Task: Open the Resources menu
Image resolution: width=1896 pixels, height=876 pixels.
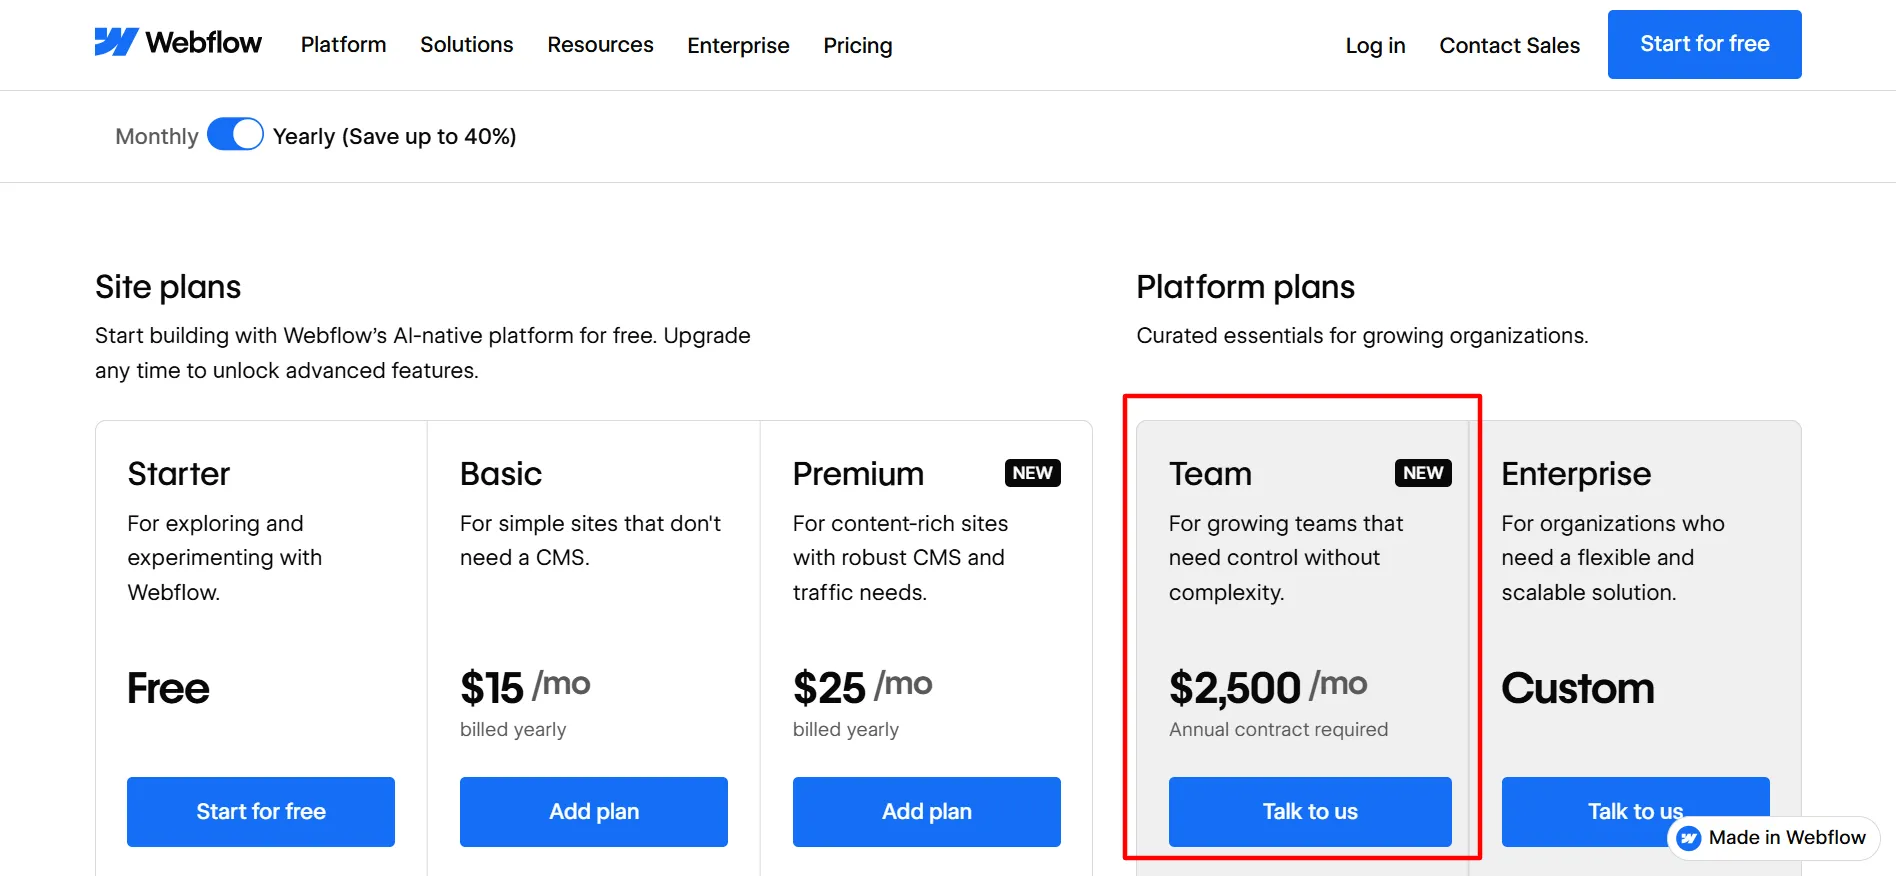Action: click(600, 45)
